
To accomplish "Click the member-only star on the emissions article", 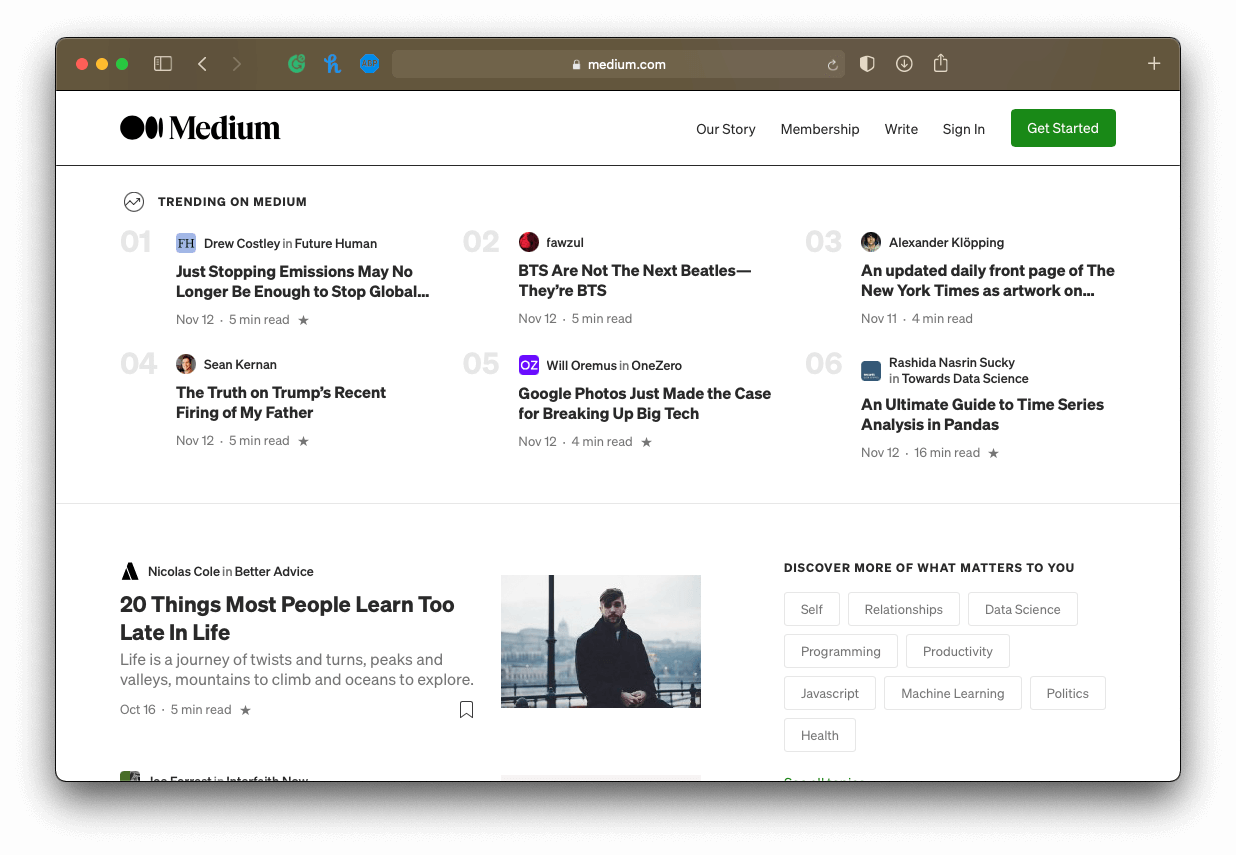I will (x=303, y=319).
